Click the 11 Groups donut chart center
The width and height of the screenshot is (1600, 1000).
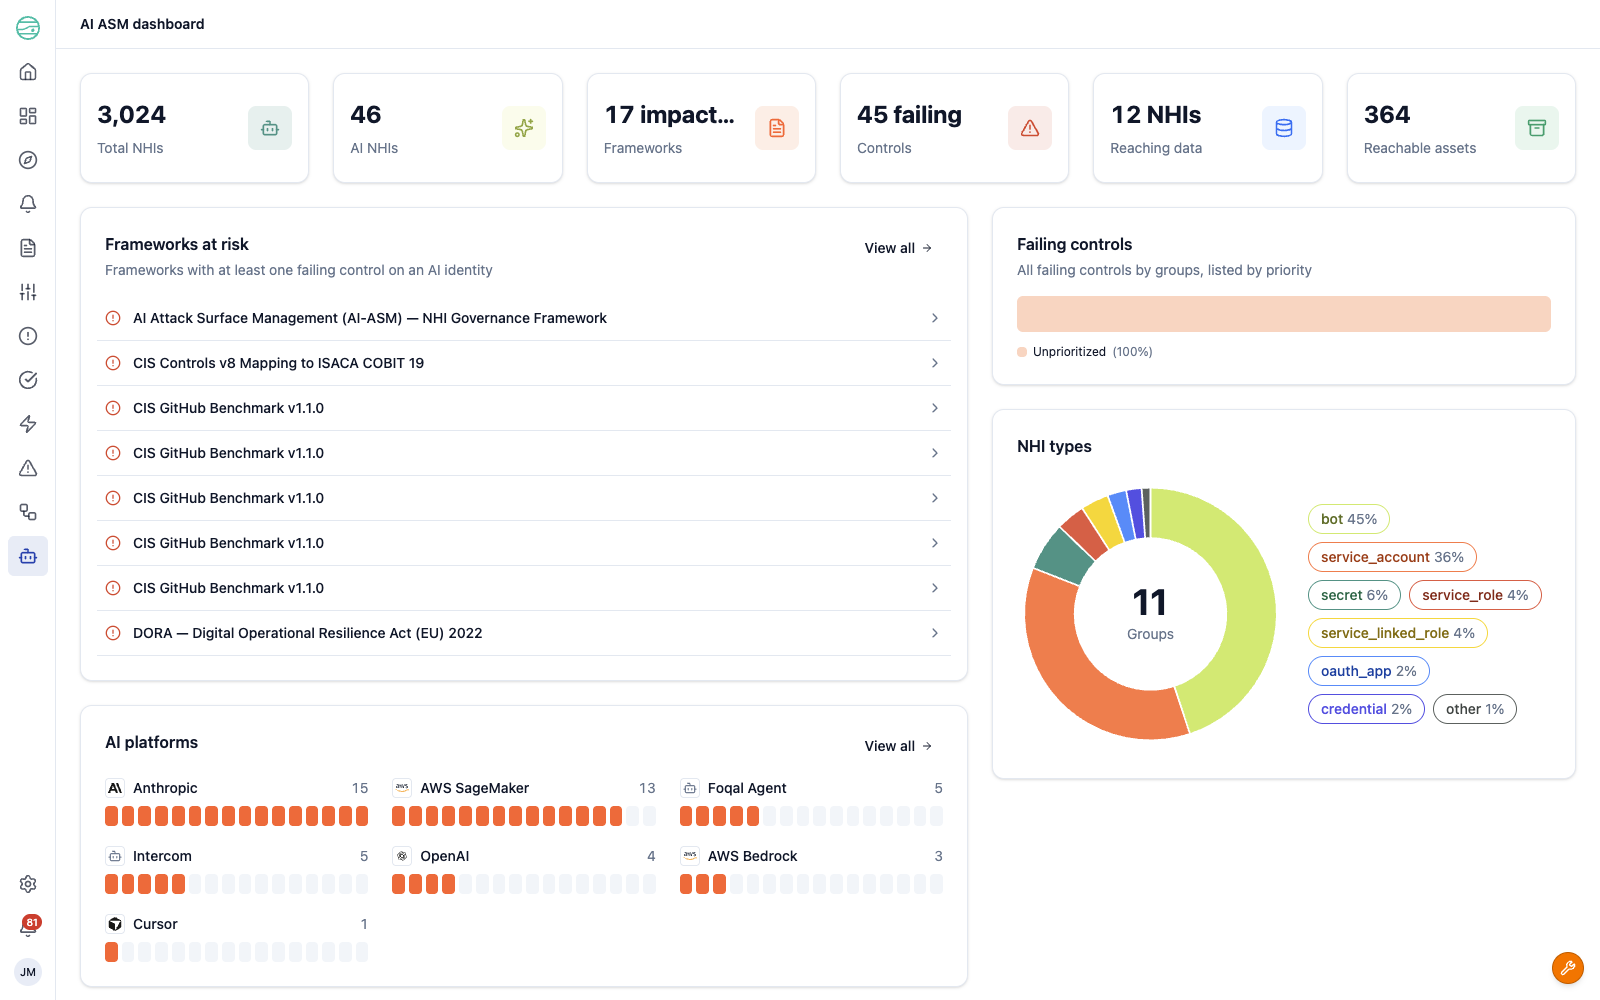pyautogui.click(x=1150, y=614)
